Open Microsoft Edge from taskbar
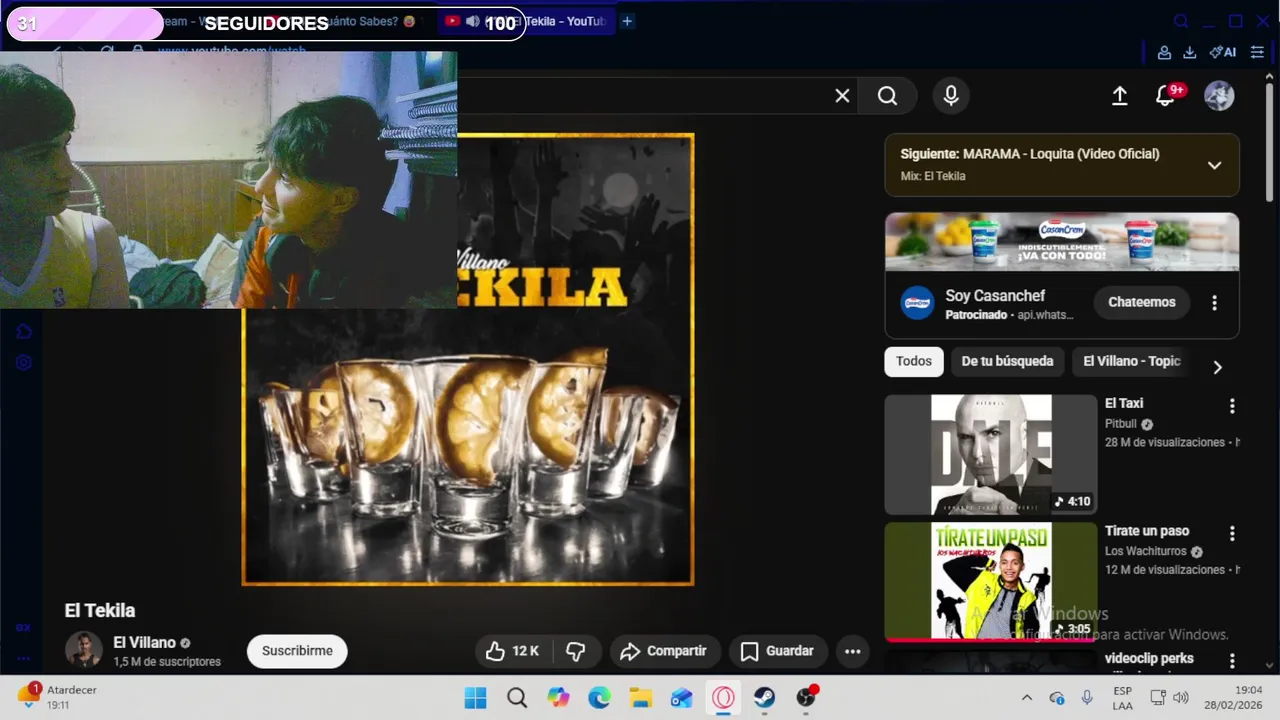 (599, 698)
